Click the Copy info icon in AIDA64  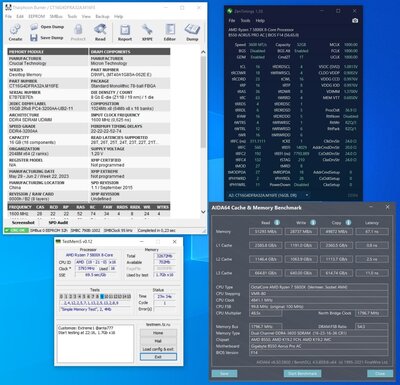click(x=348, y=222)
